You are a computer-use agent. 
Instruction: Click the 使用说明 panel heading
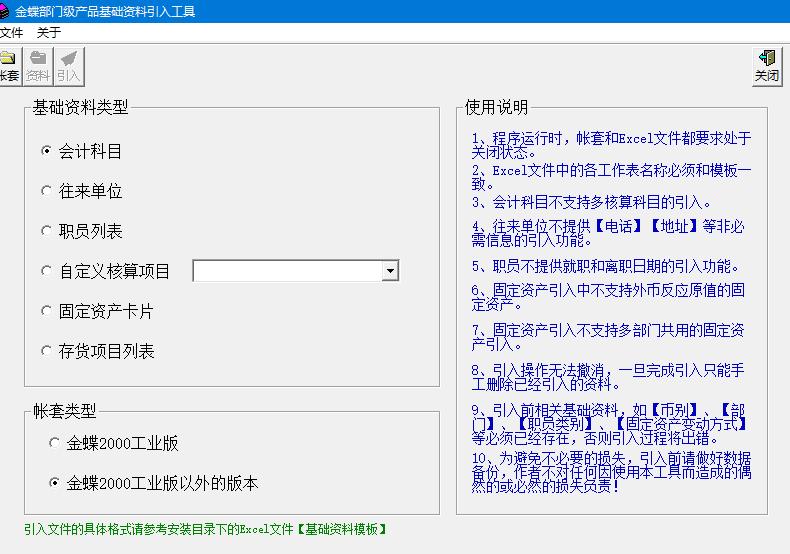point(496,108)
